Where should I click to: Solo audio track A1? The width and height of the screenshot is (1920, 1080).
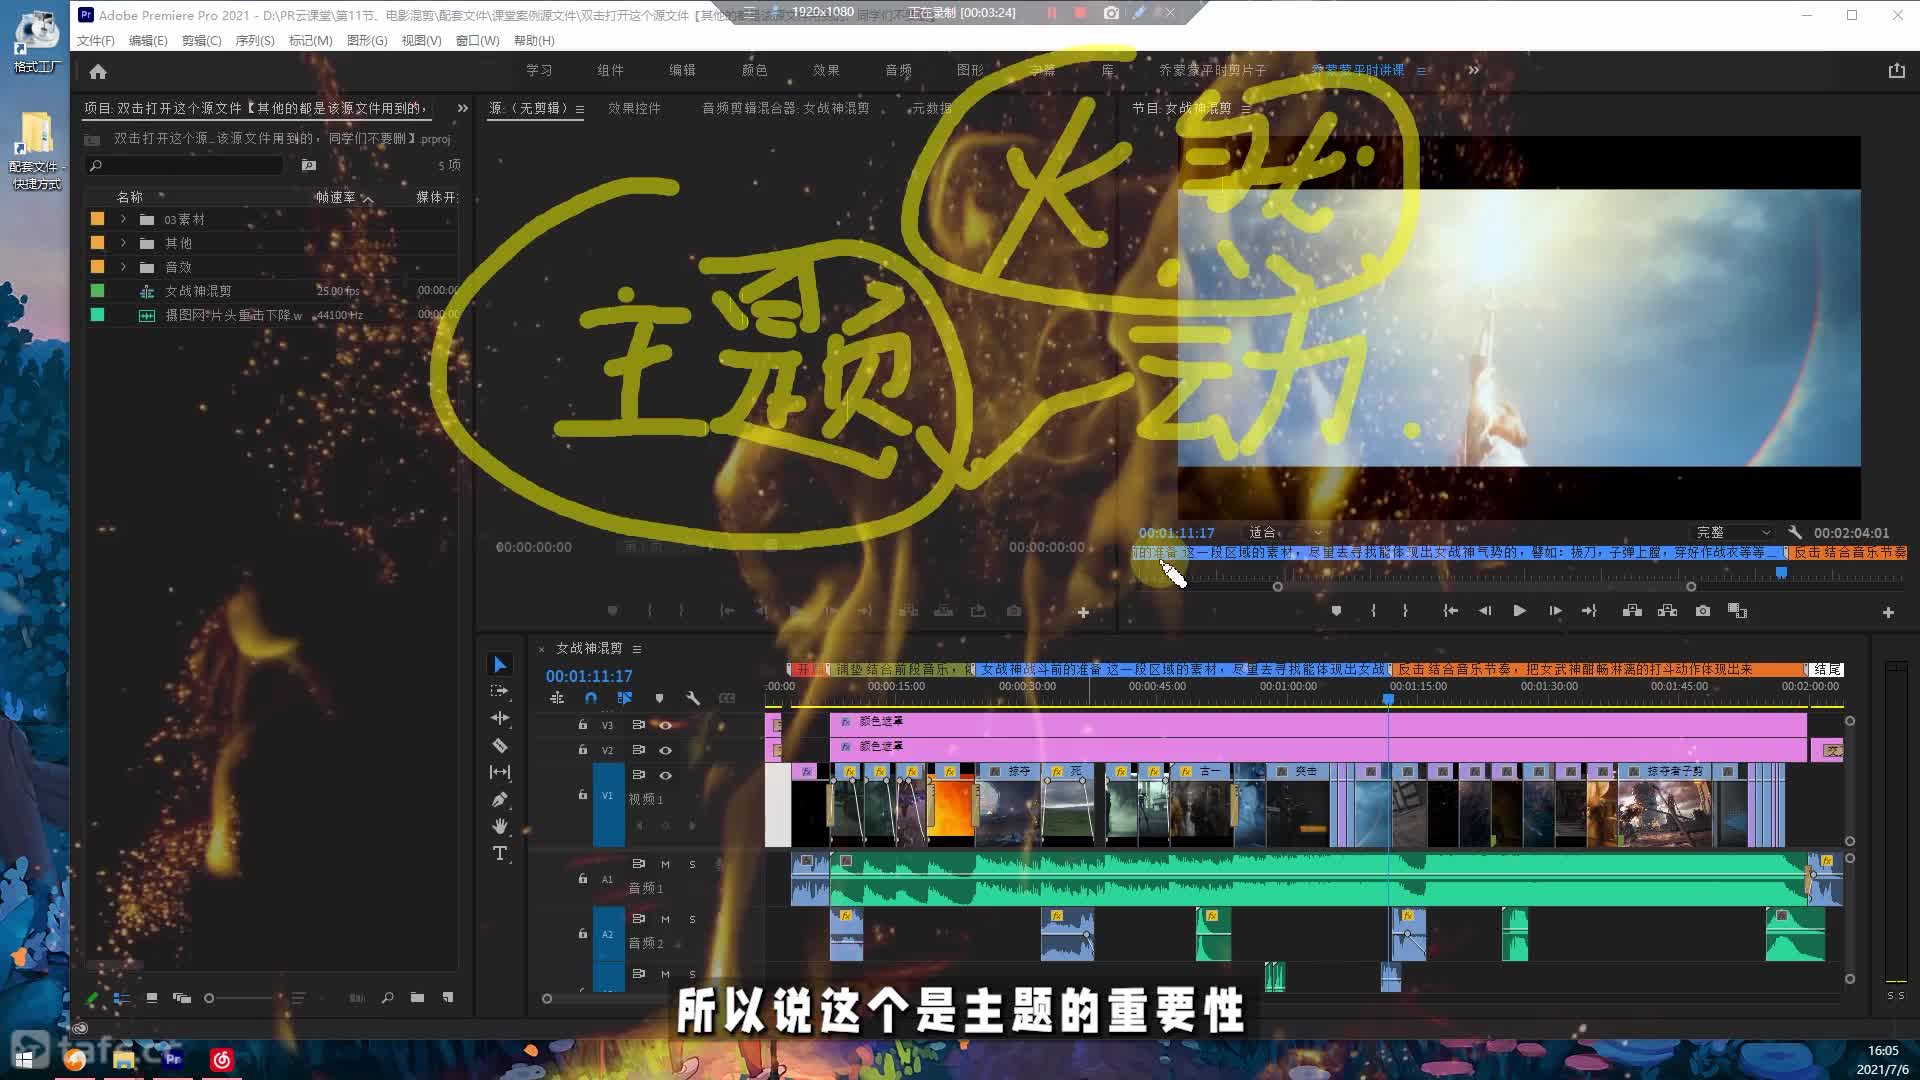point(692,864)
